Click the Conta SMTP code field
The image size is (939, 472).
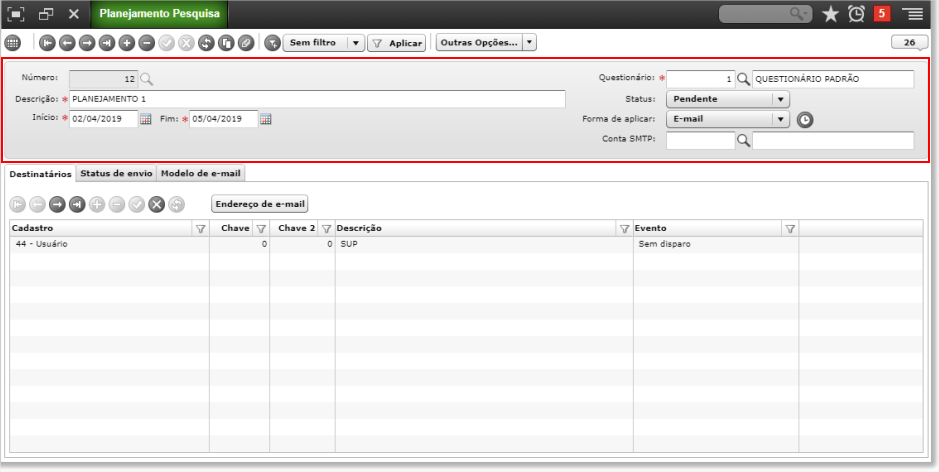pos(701,141)
